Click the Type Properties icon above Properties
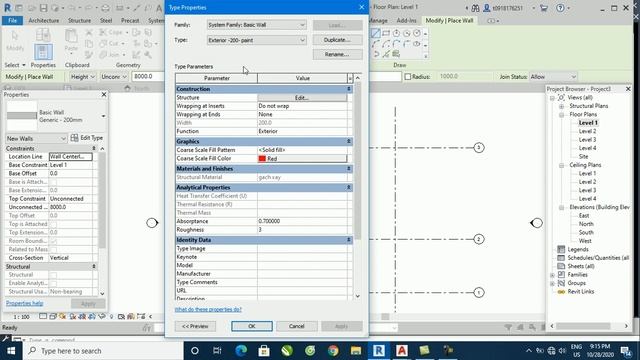 click(x=43, y=34)
